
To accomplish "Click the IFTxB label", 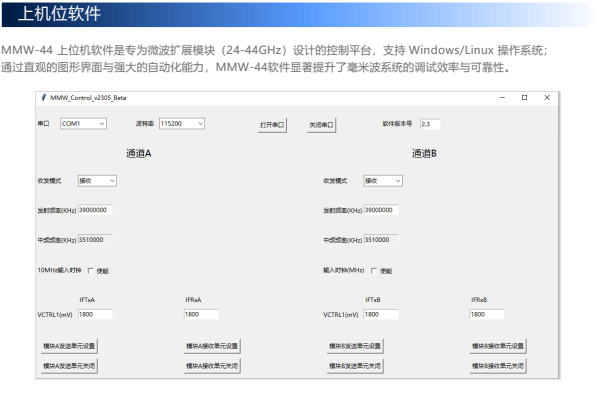I will pos(373,300).
